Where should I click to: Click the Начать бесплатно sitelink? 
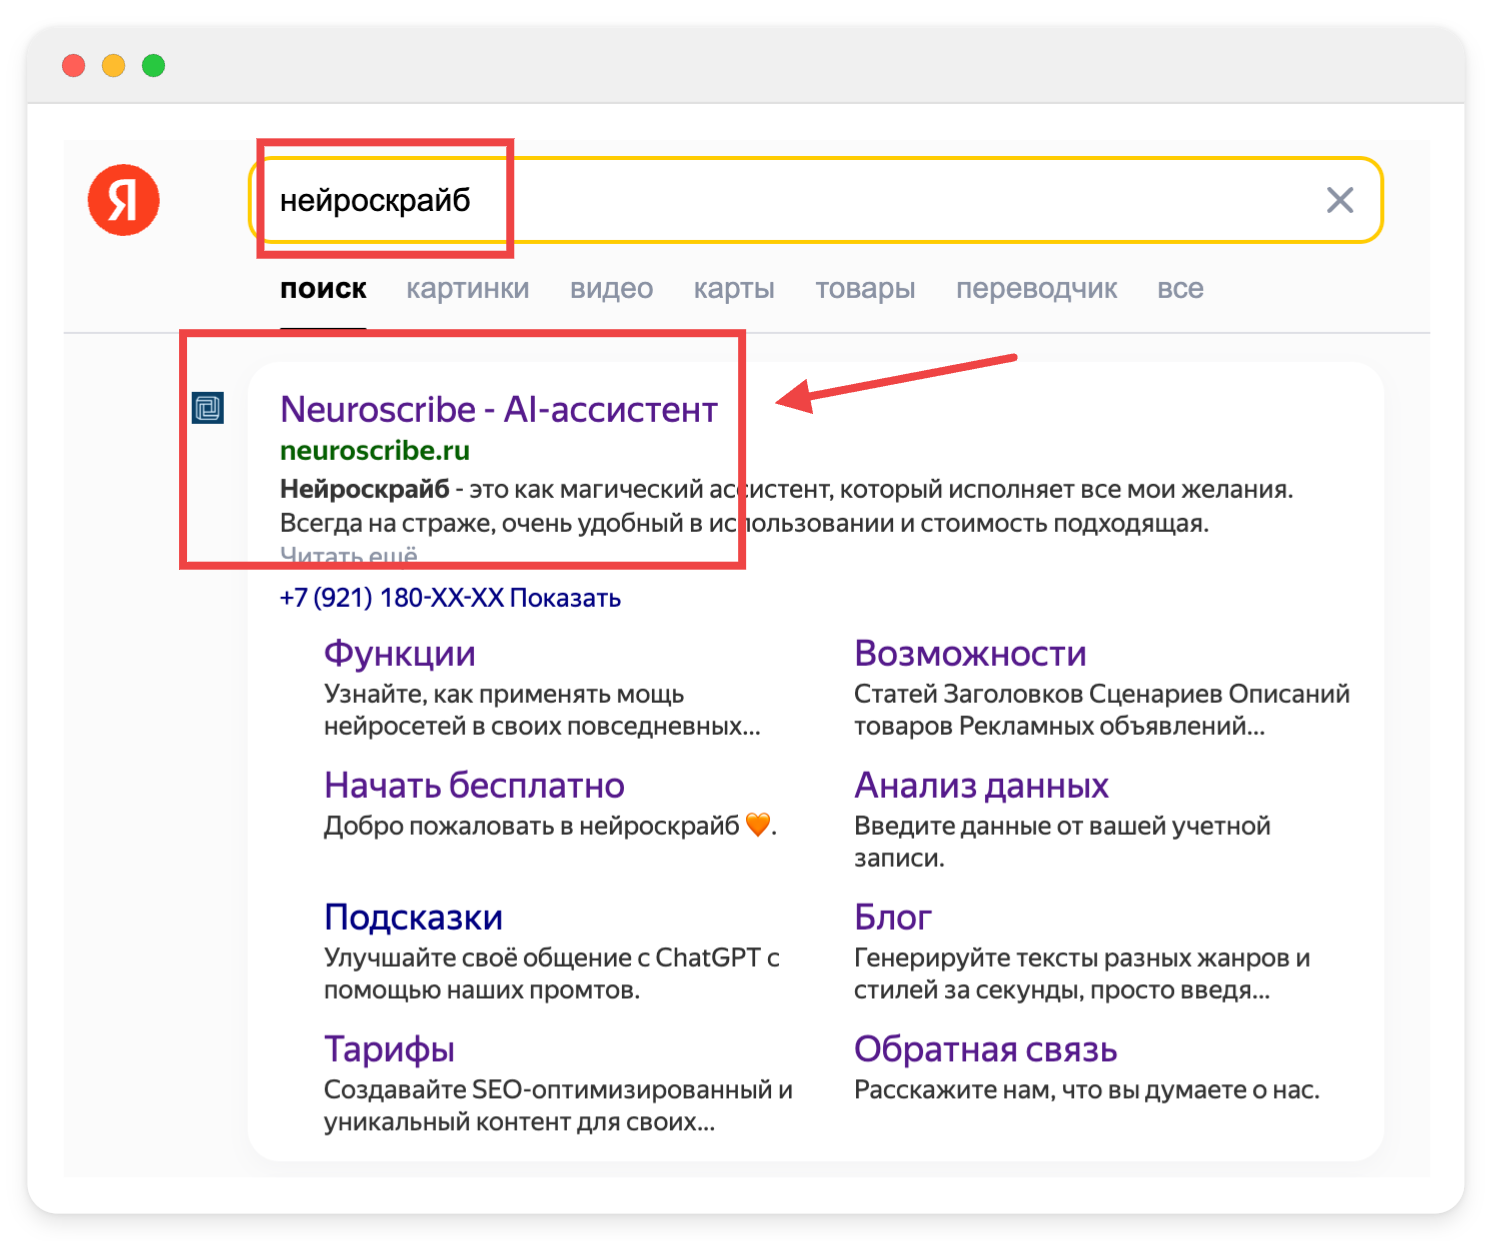click(474, 786)
